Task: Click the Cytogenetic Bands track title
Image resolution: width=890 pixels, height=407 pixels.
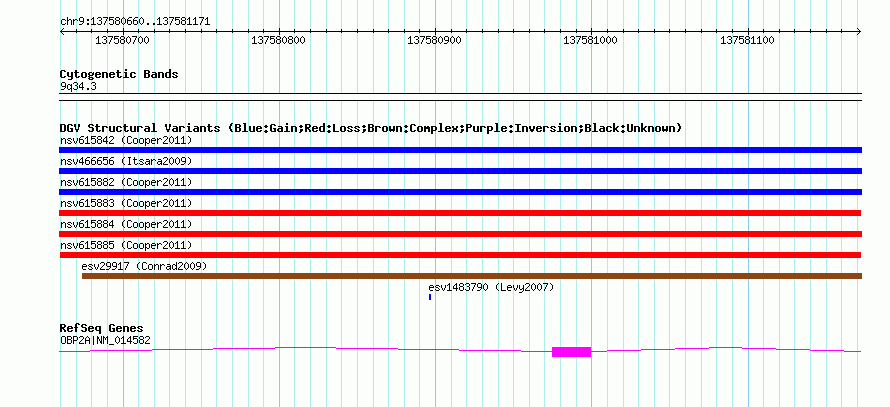Action: tap(119, 74)
